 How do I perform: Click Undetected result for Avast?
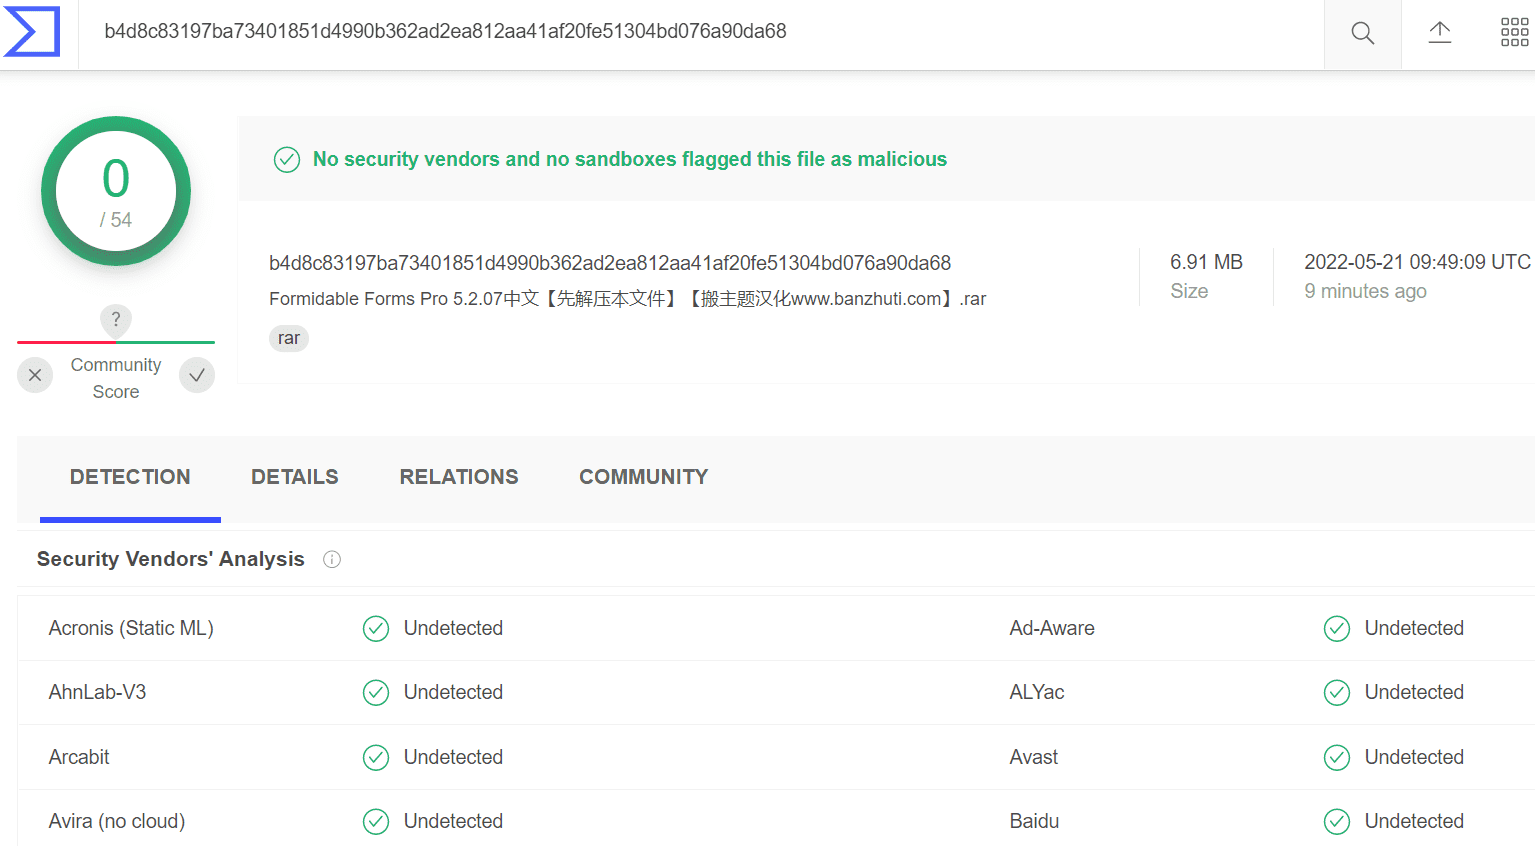coord(1414,757)
